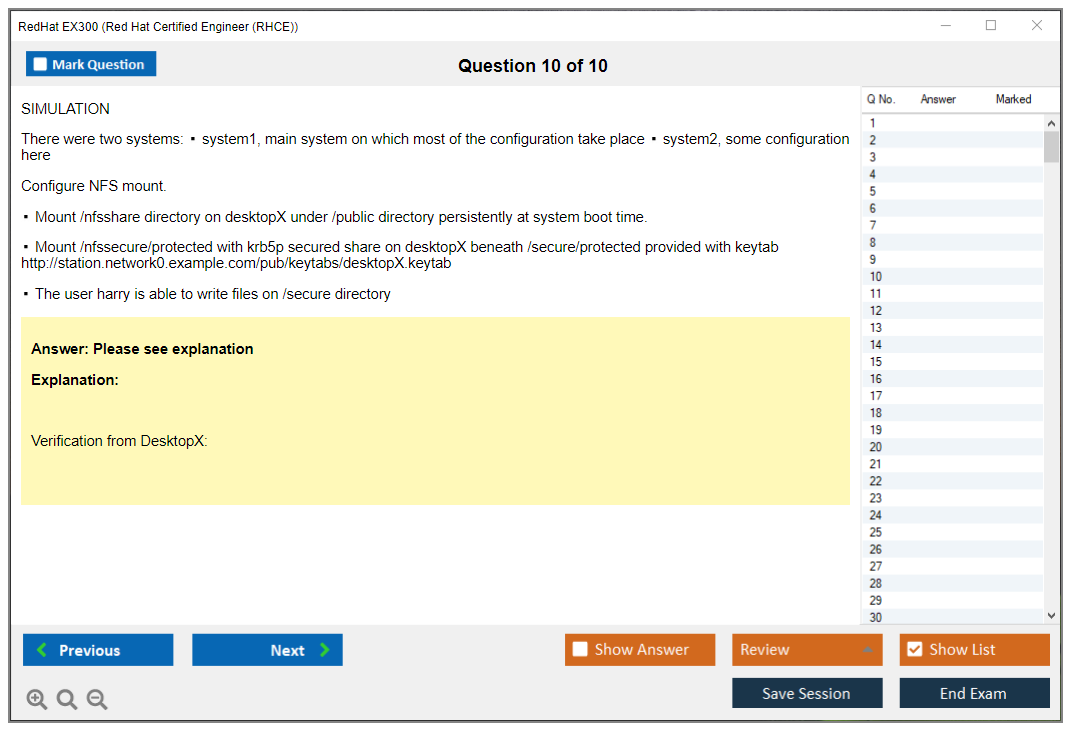1075x735 pixels.
Task: Enable the Show Answer checkbox
Action: [x=580, y=650]
